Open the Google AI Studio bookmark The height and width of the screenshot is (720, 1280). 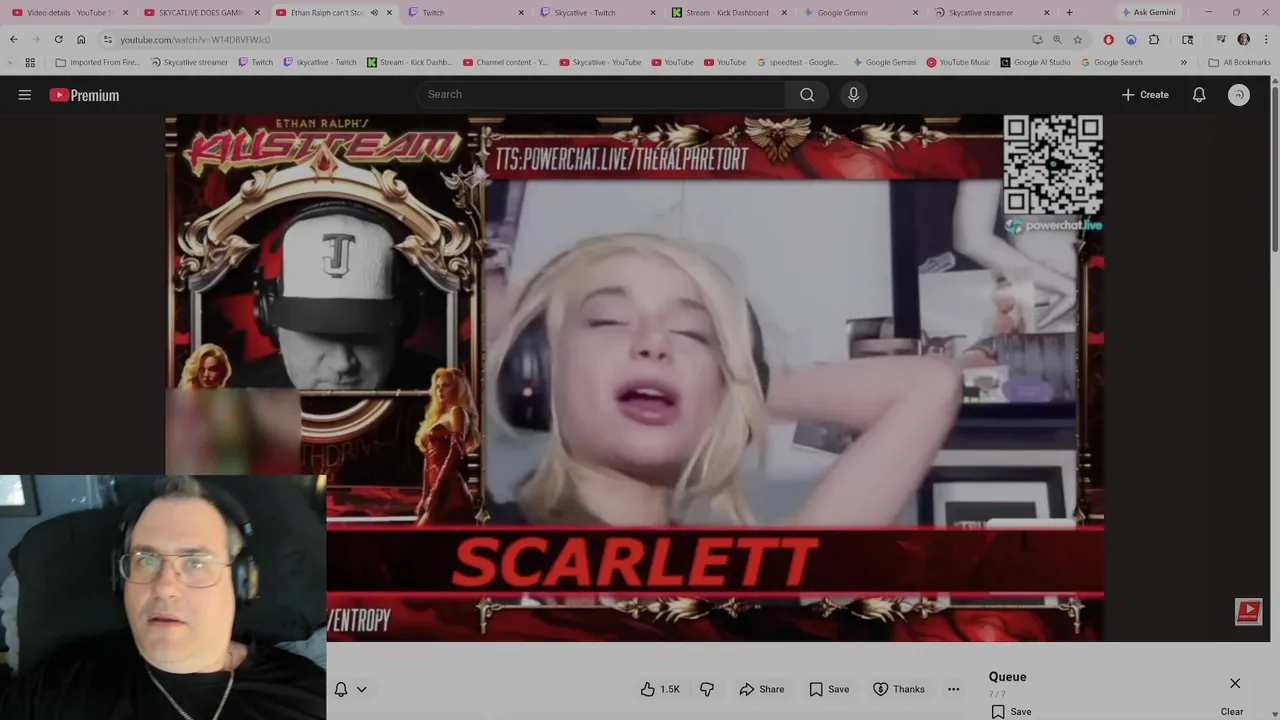click(1035, 62)
